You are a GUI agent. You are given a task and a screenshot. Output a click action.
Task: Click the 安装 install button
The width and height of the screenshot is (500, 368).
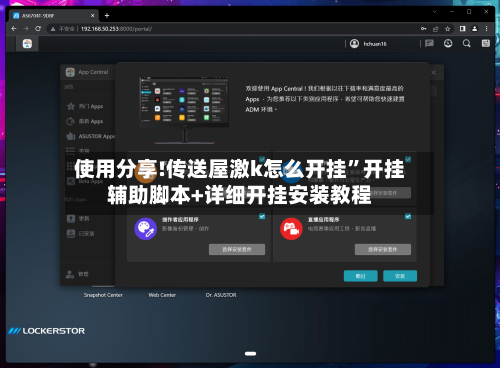[400, 276]
